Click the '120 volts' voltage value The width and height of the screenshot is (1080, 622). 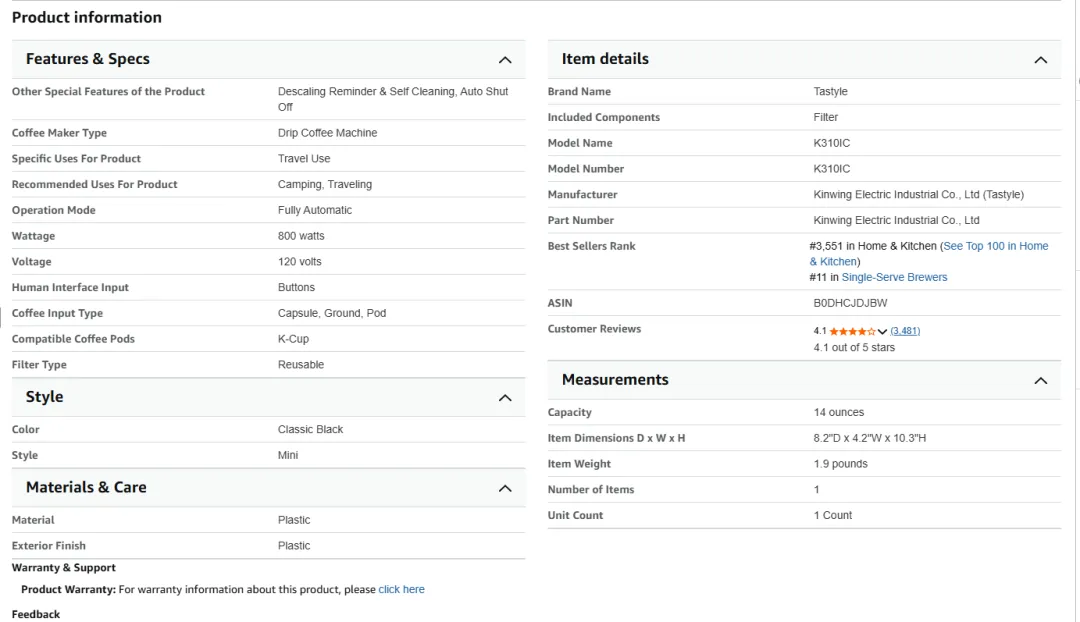300,262
